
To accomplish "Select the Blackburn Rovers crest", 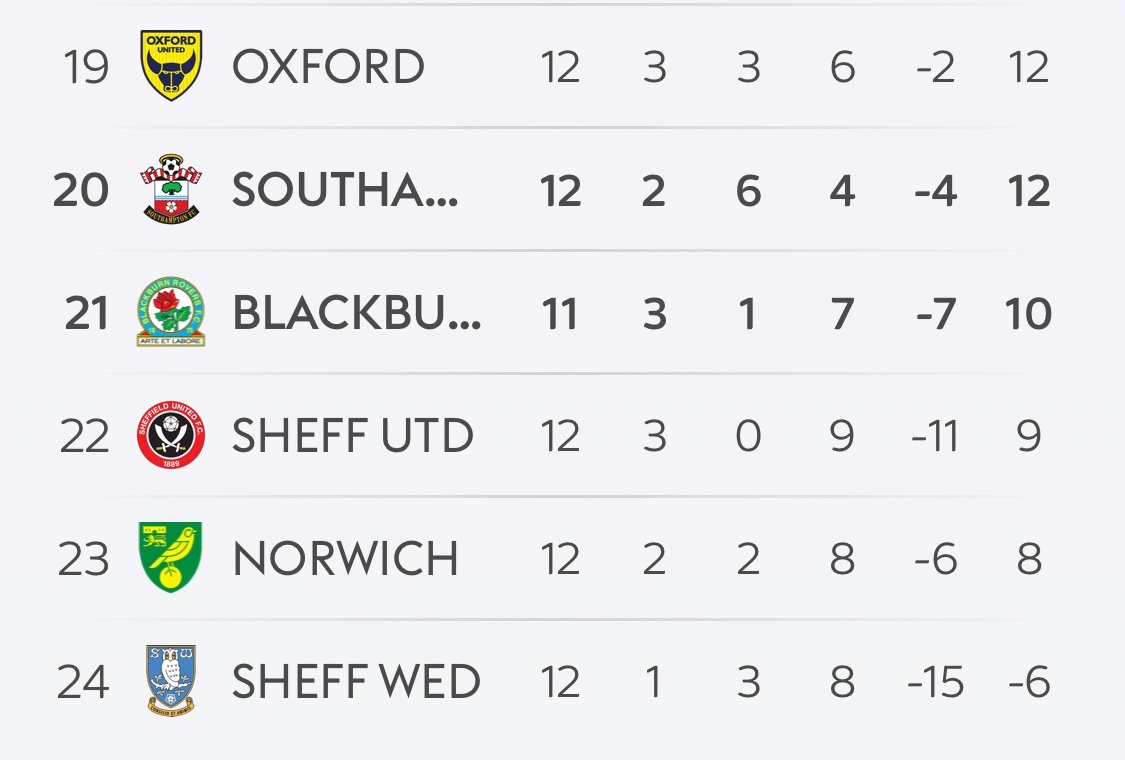I will (x=170, y=312).
